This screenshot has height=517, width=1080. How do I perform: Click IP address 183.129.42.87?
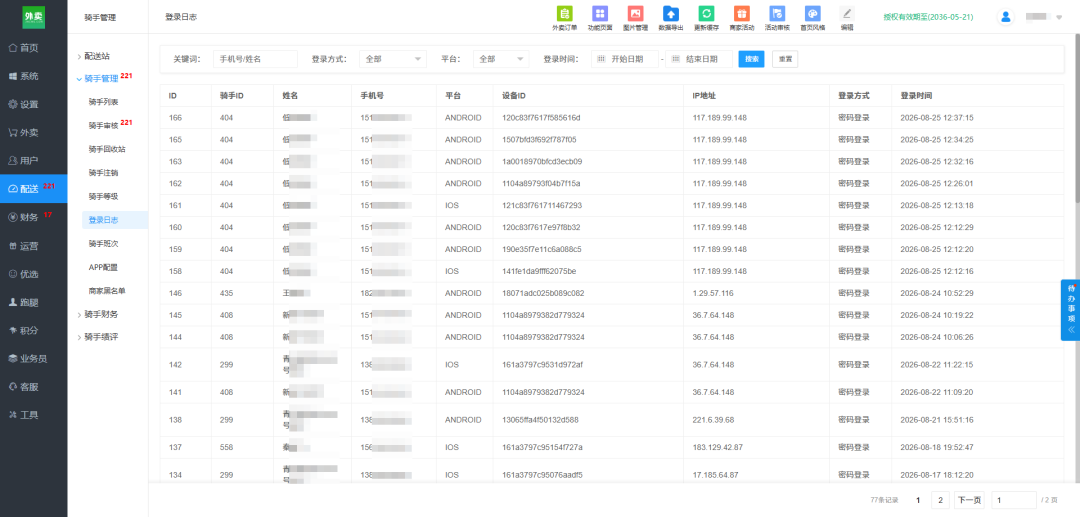(x=718, y=447)
